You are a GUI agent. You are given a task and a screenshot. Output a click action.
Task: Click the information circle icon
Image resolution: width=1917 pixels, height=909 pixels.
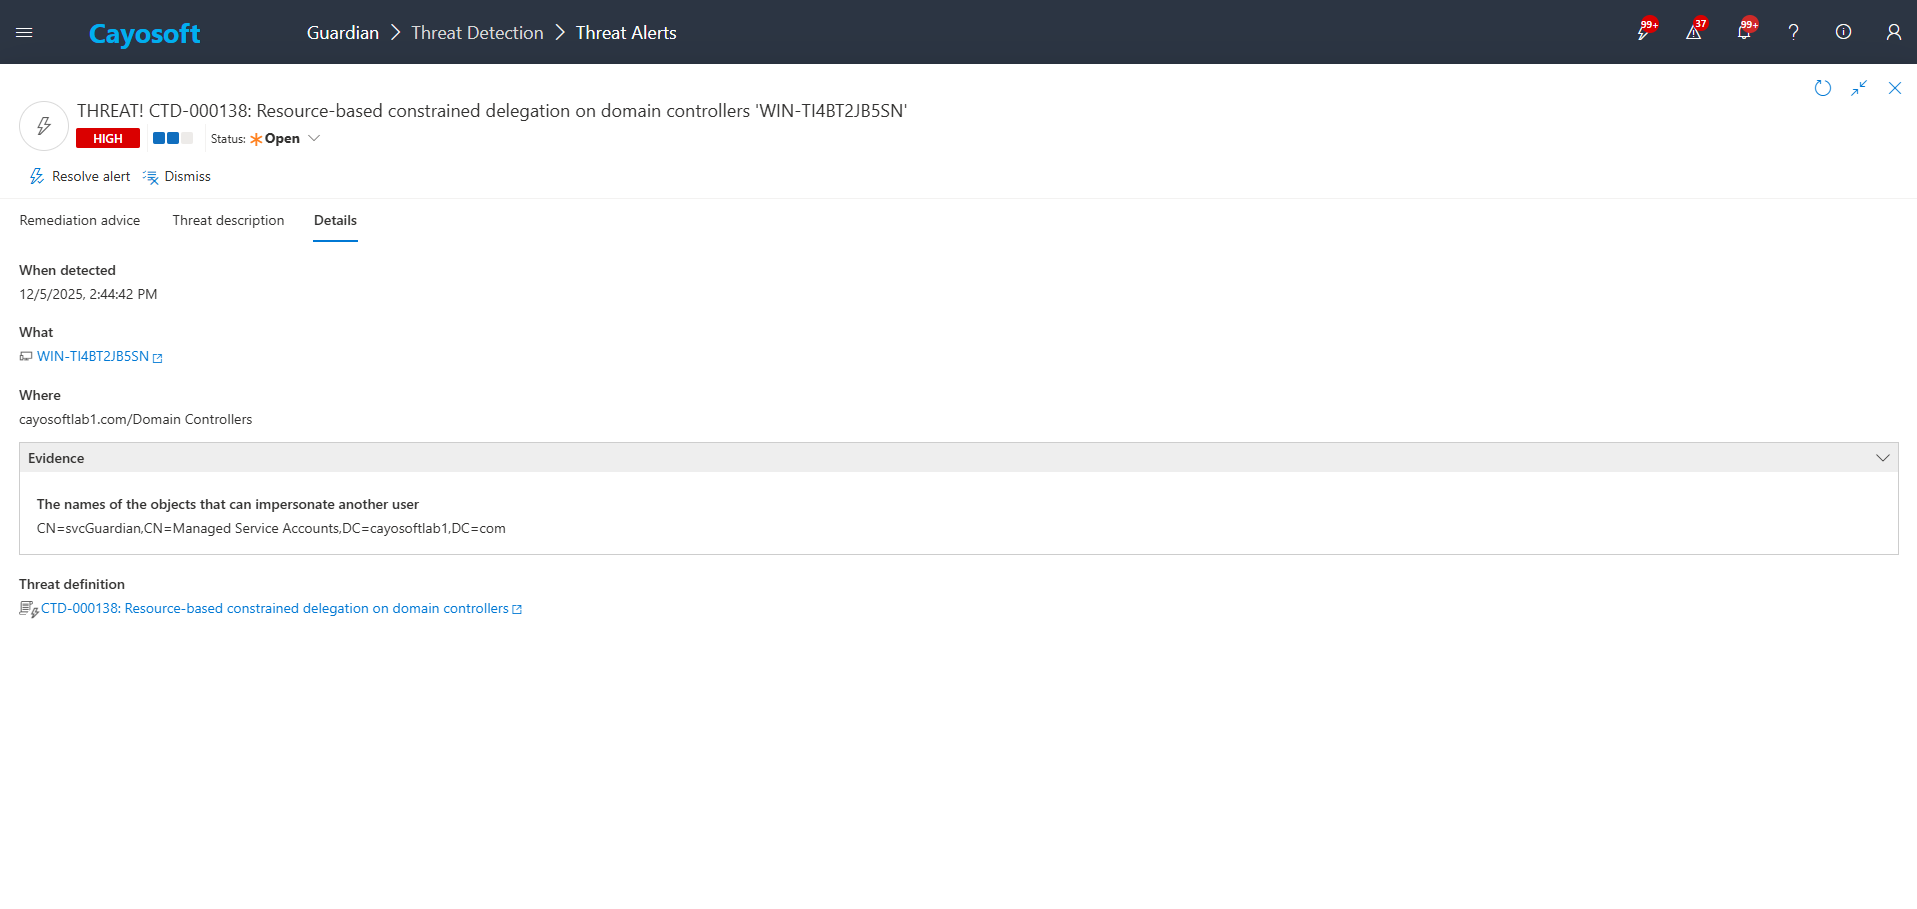(x=1843, y=33)
